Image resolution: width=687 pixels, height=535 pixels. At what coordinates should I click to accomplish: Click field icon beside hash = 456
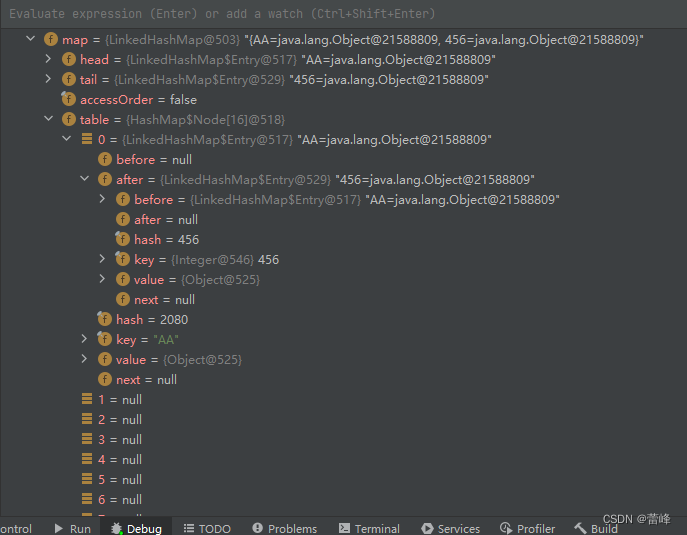pyautogui.click(x=122, y=239)
